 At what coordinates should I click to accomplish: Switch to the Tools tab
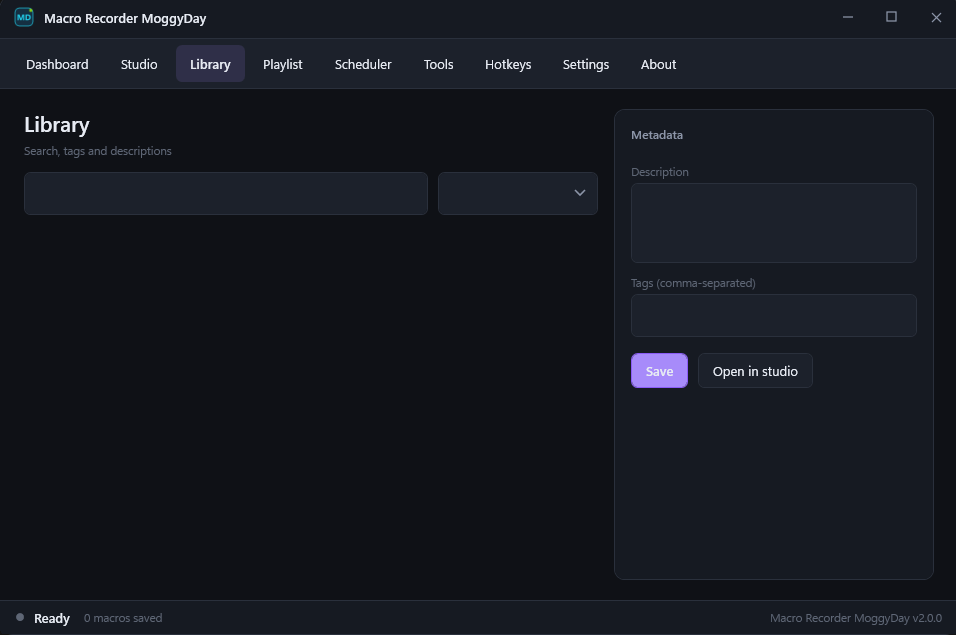click(x=438, y=64)
